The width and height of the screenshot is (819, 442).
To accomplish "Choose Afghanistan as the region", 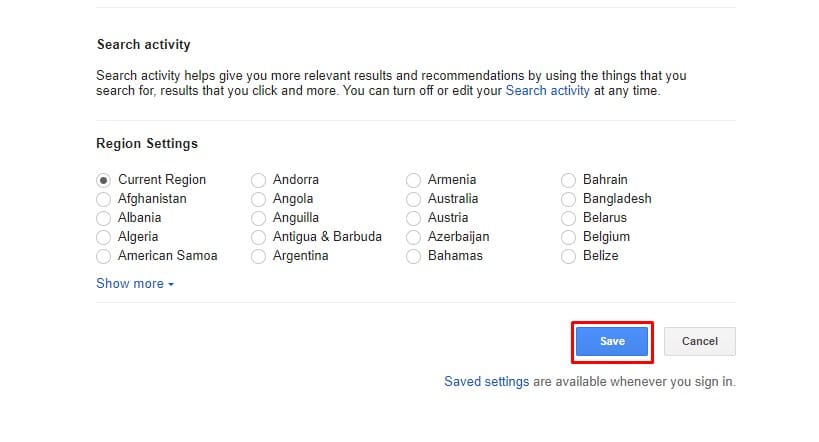I will coord(104,199).
